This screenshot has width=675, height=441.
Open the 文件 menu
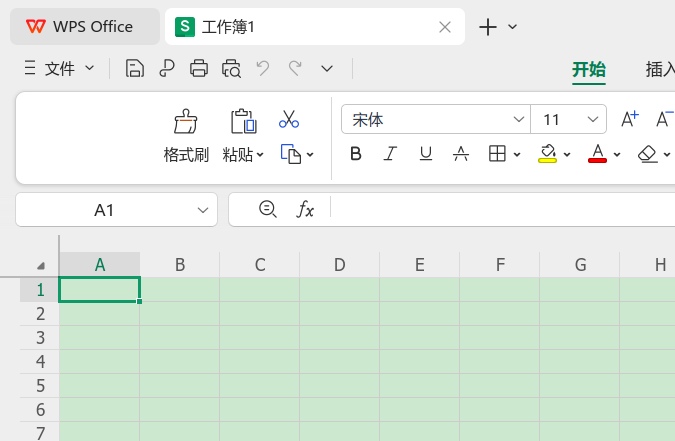click(59, 68)
